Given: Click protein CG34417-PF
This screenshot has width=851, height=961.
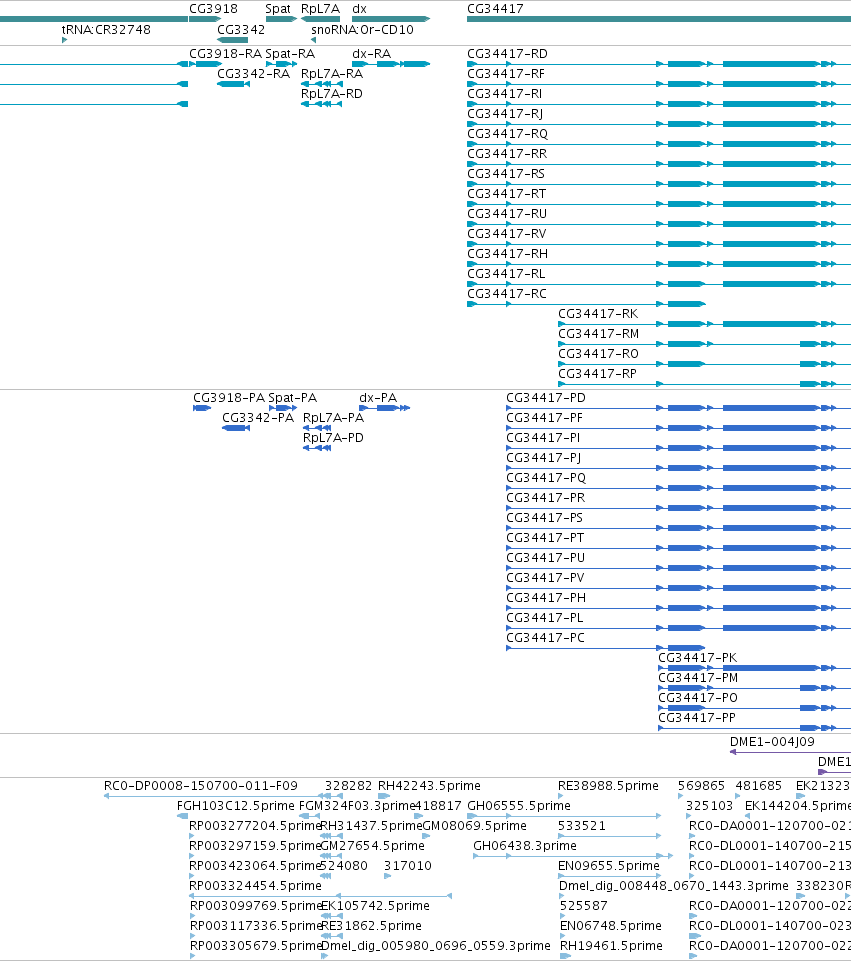Looking at the screenshot, I should tap(544, 418).
